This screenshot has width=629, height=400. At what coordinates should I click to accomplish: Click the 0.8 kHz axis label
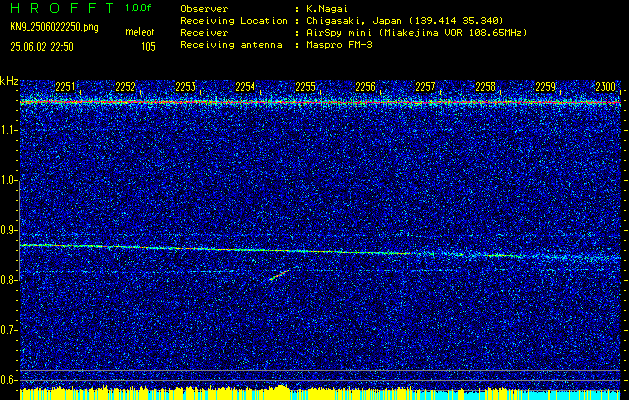point(9,280)
